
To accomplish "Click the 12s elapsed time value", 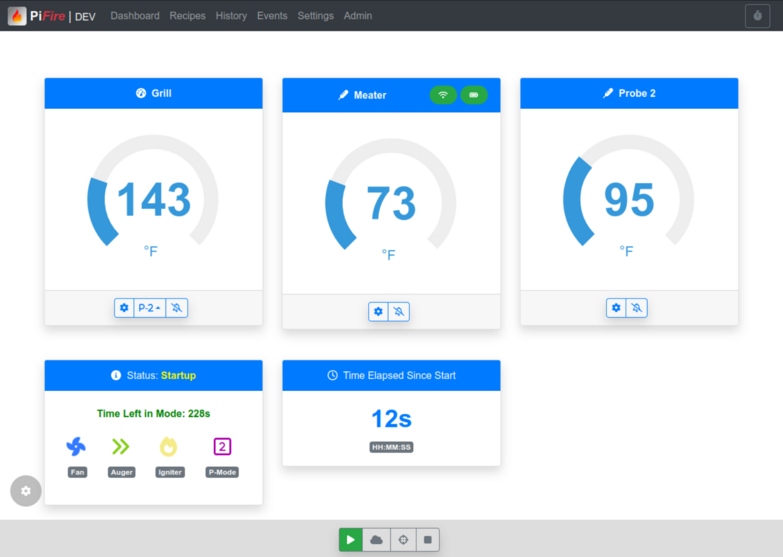I will (x=392, y=419).
